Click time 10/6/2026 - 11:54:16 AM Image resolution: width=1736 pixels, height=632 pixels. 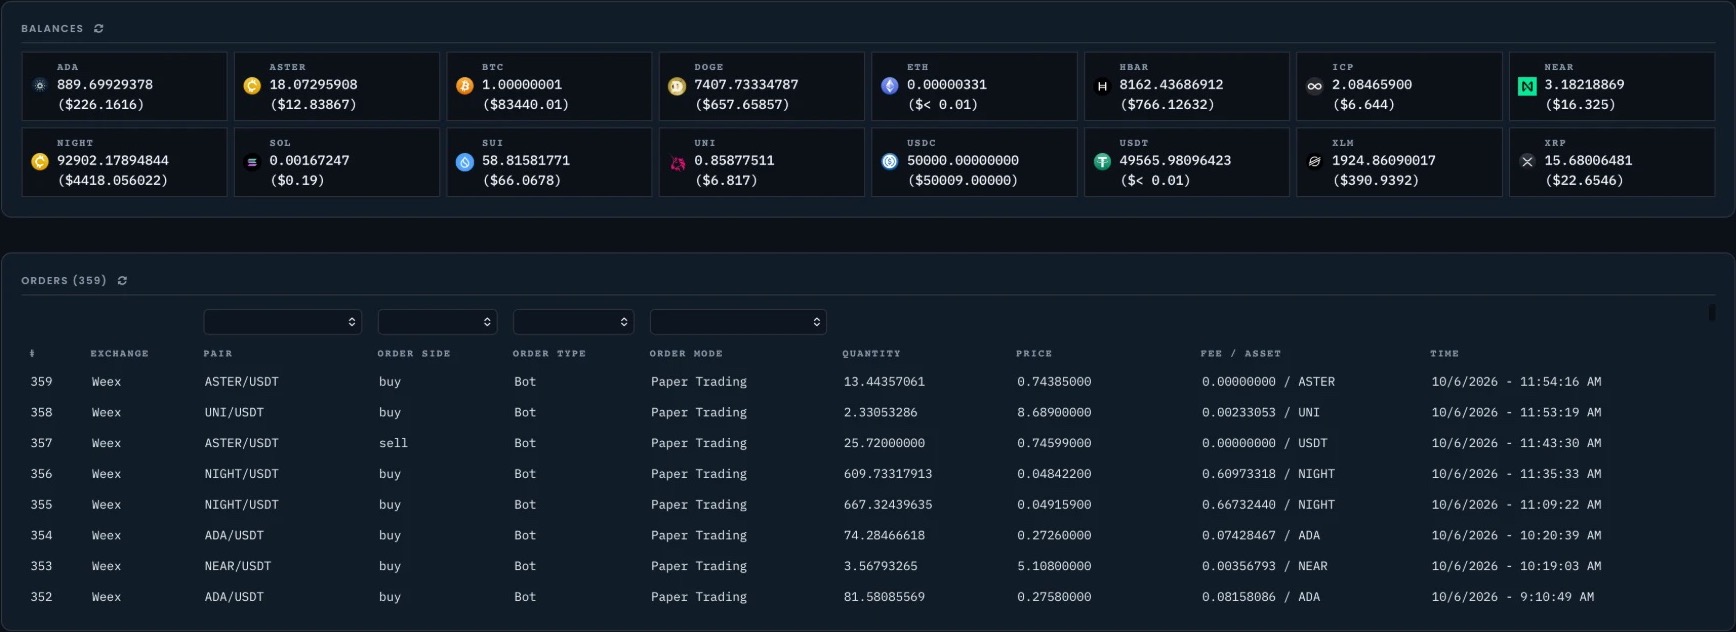(1516, 382)
